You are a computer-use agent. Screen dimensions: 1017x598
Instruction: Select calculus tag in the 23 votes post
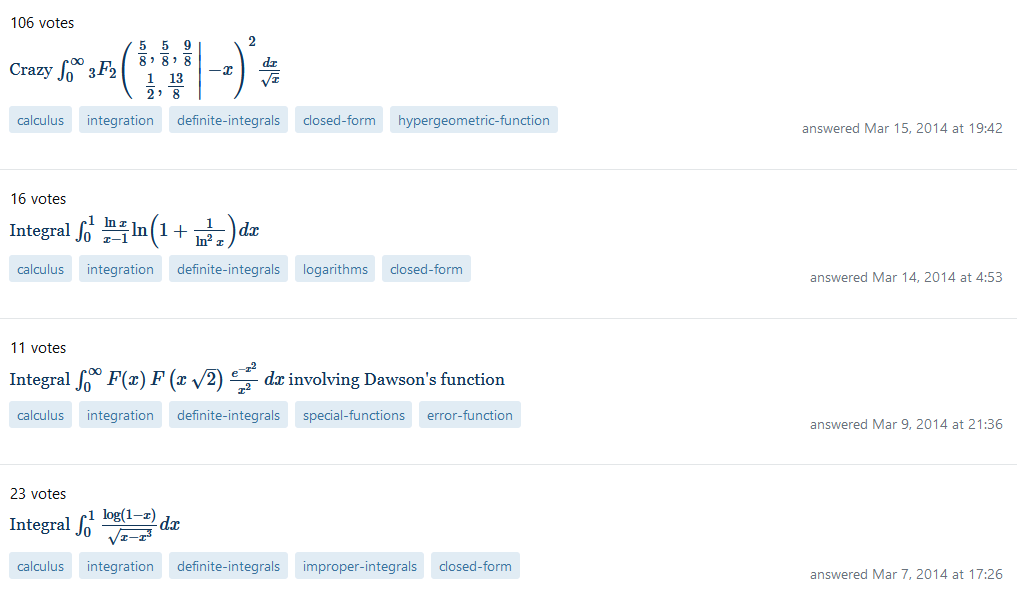click(x=40, y=566)
